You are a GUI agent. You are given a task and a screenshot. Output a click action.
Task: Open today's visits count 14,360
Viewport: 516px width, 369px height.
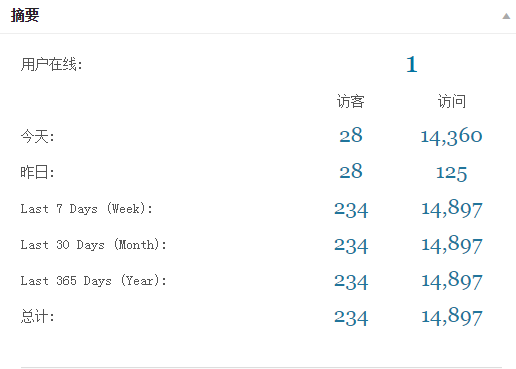pos(451,136)
